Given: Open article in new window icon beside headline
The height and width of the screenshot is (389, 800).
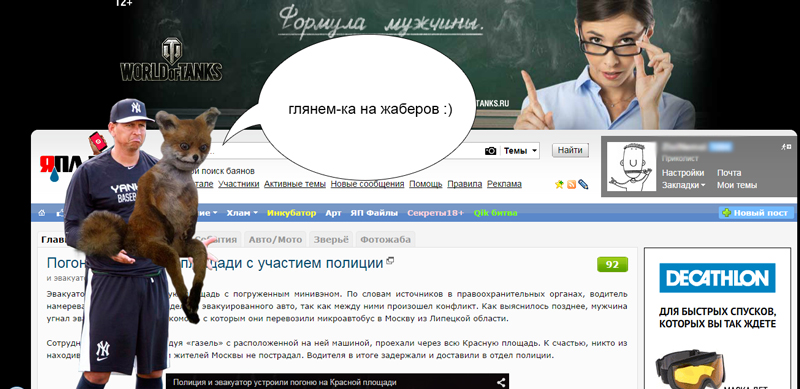Looking at the screenshot, I should [x=390, y=260].
